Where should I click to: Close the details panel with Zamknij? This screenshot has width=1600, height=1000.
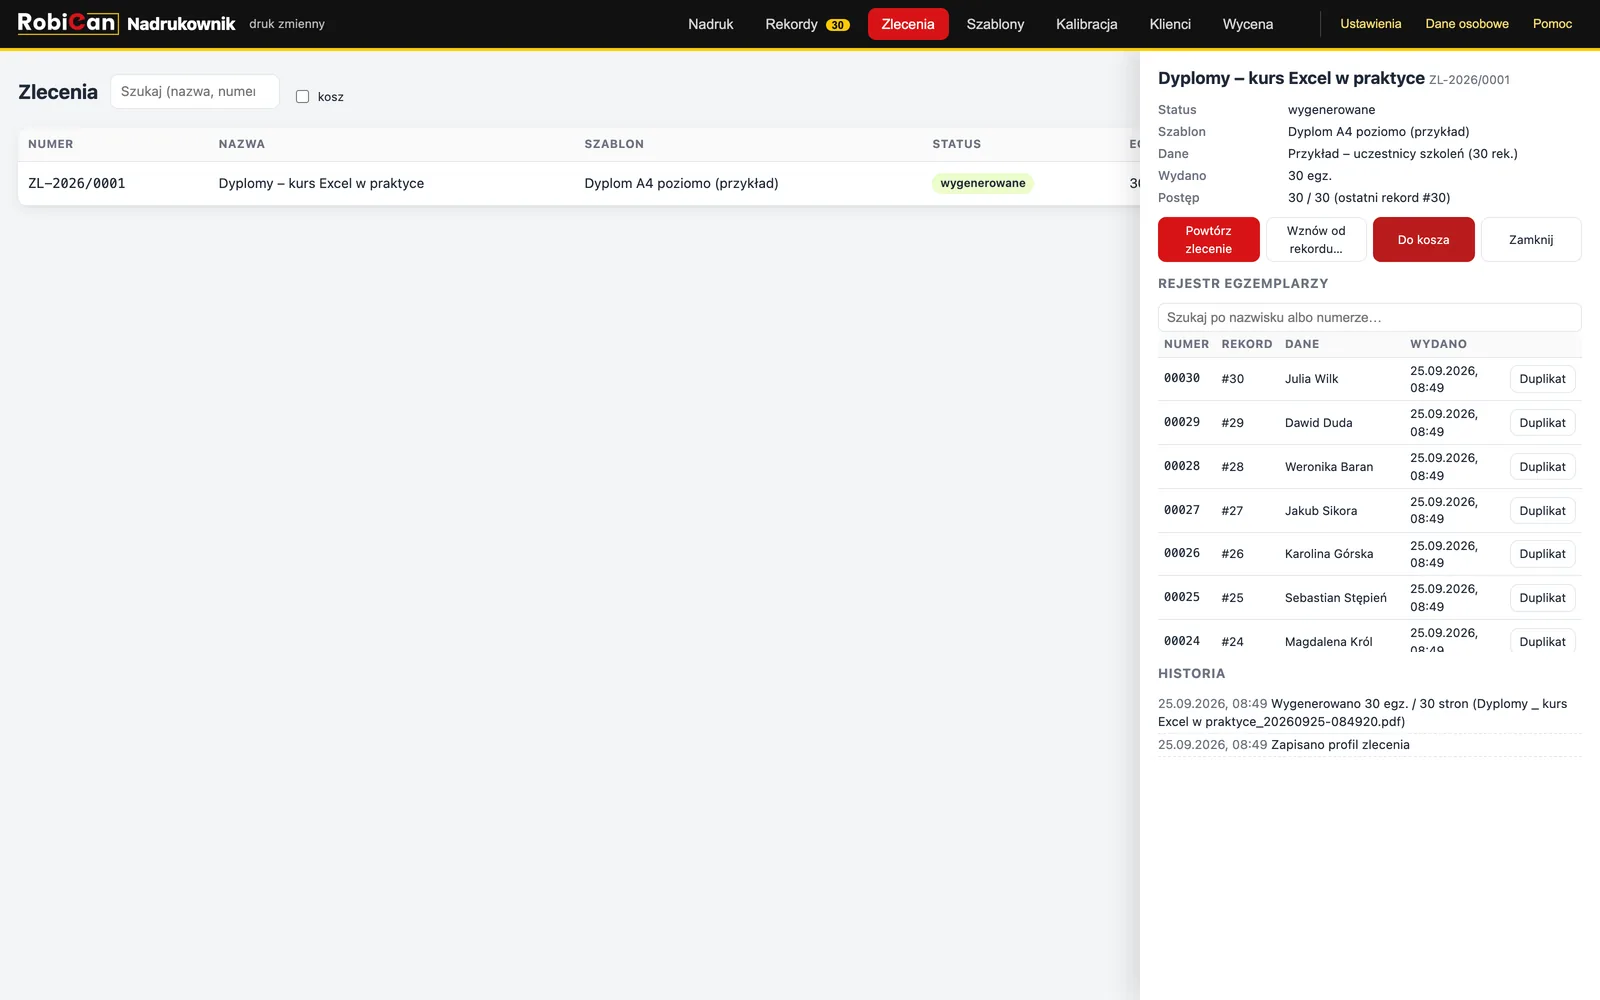[1531, 240]
